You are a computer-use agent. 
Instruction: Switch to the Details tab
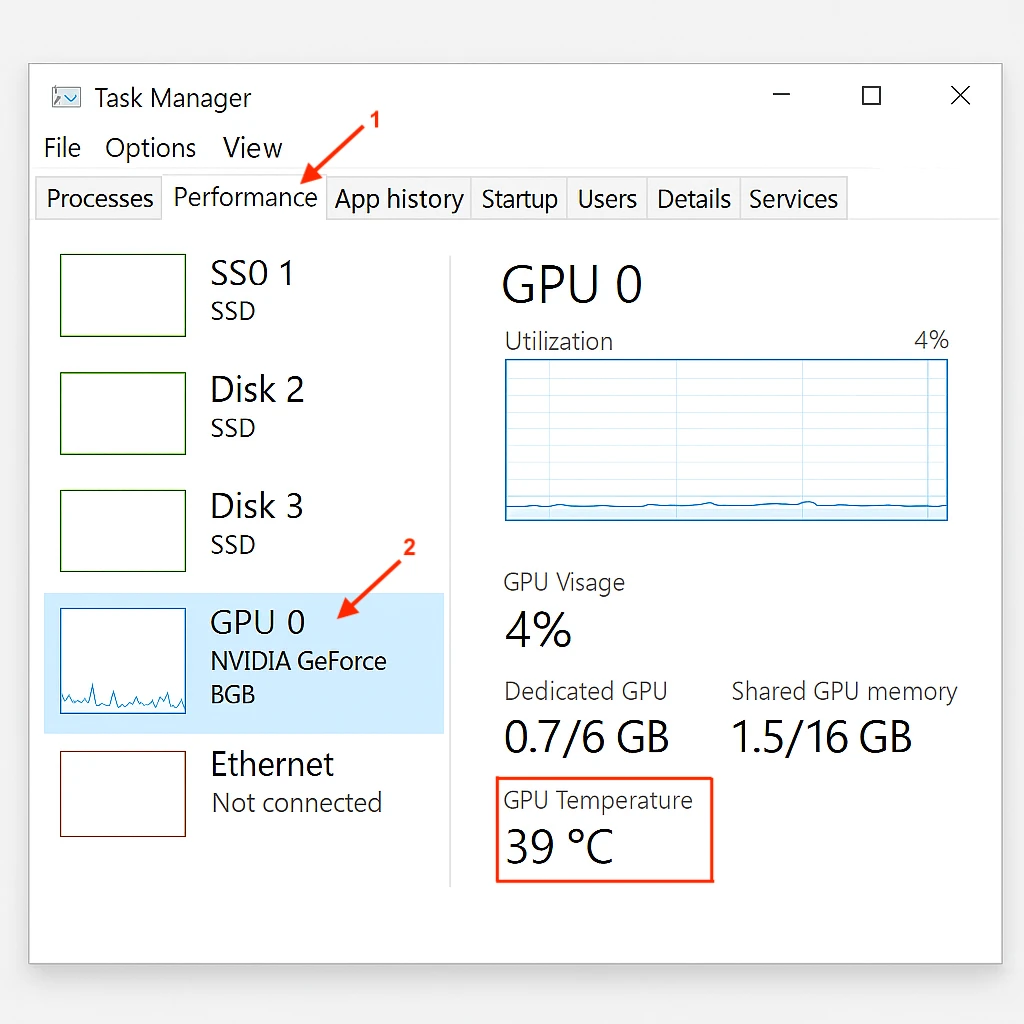[x=693, y=199]
